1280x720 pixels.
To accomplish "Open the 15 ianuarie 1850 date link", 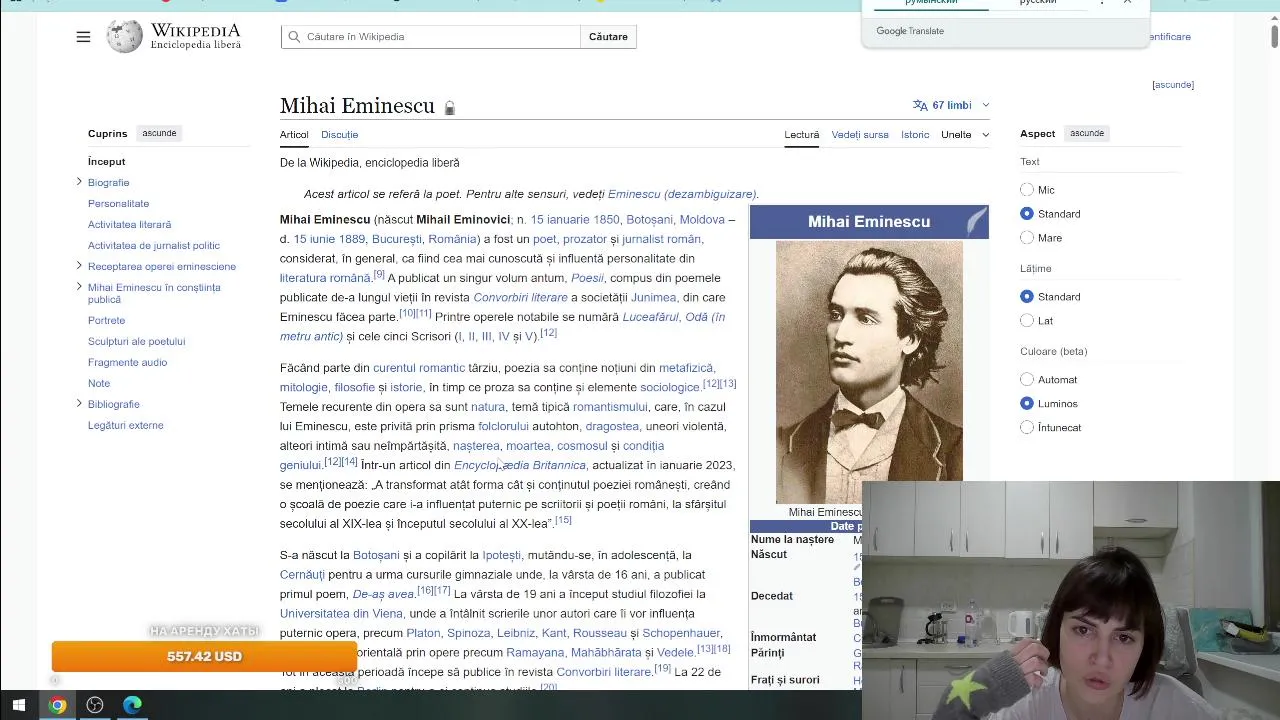I will click(x=575, y=220).
